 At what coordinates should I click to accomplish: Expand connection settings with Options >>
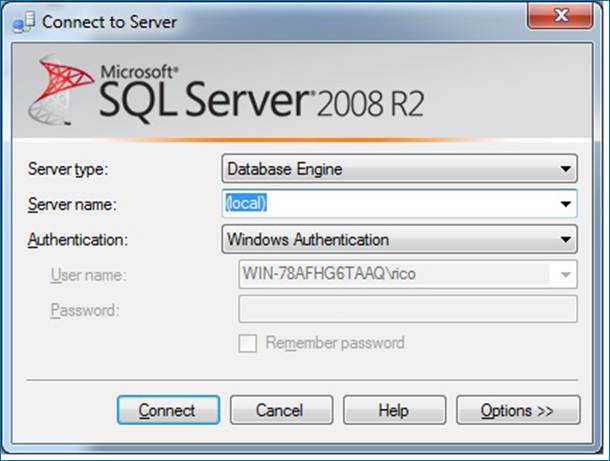518,410
